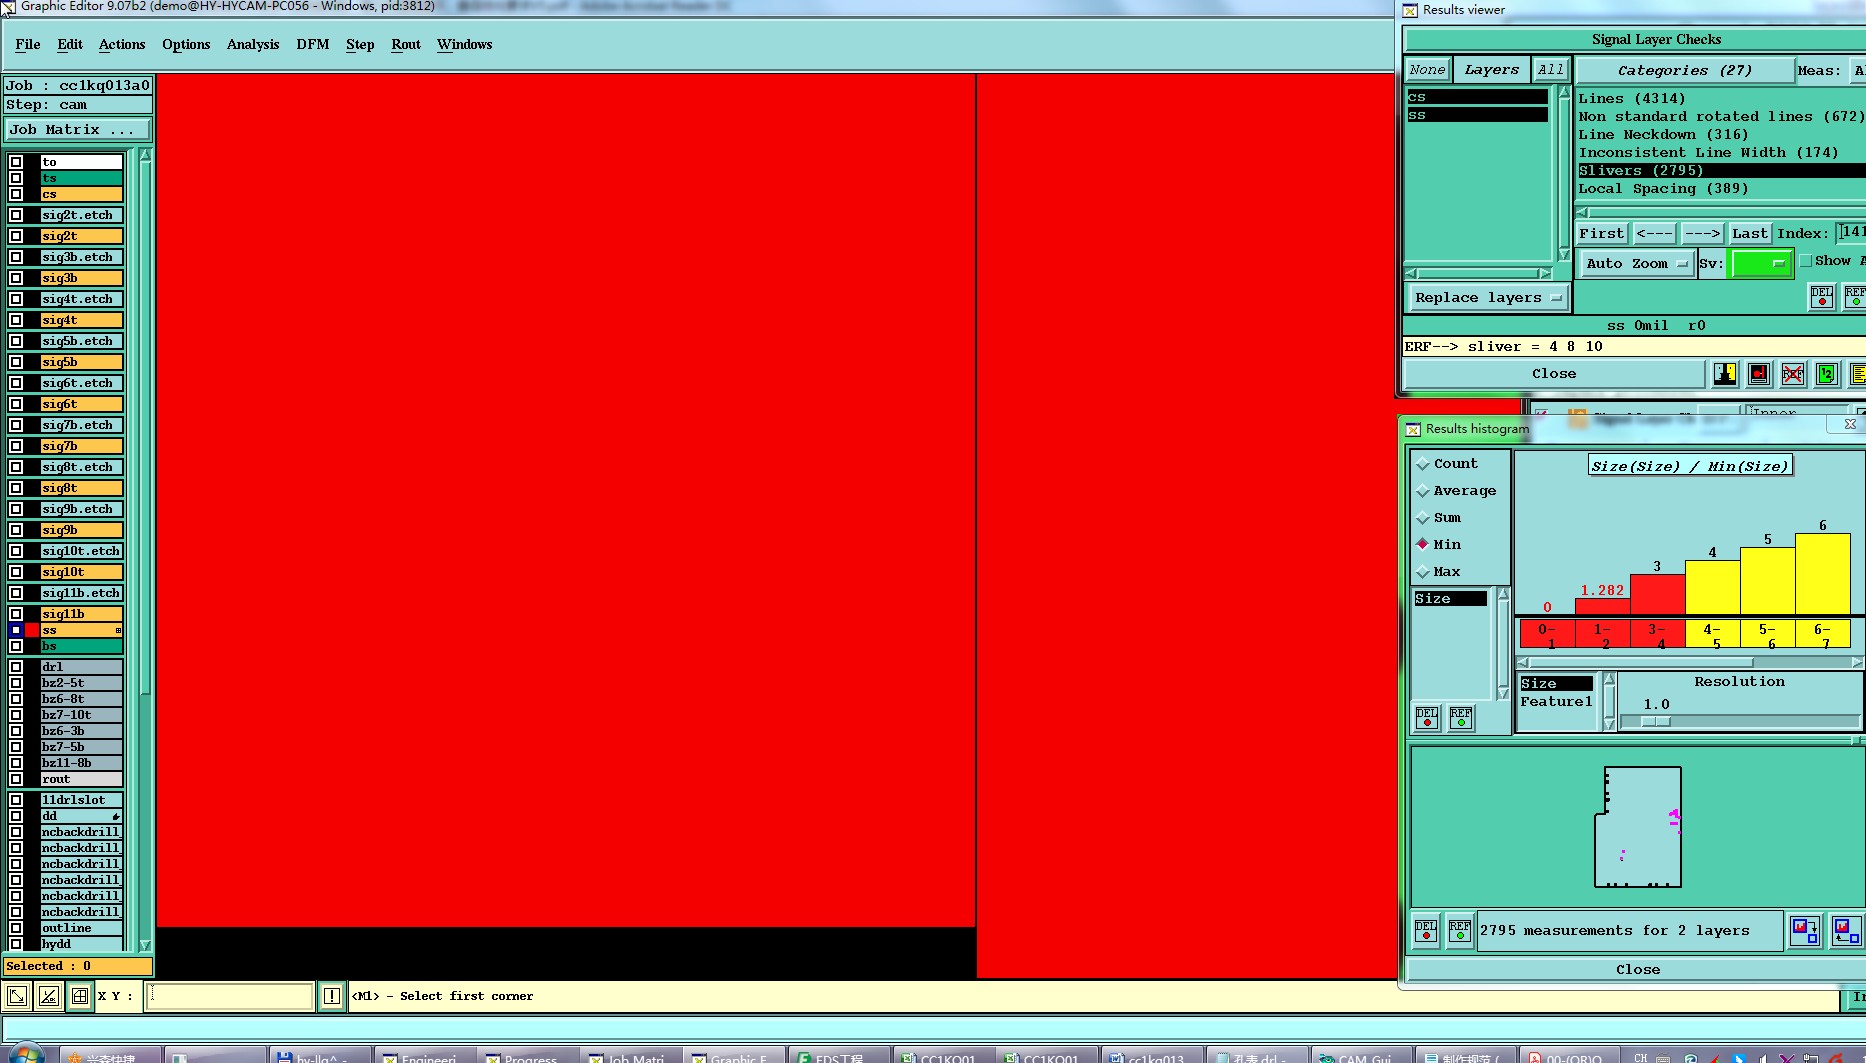
Task: Click diagonal arrow coordinate mode icon
Action: [x=17, y=996]
